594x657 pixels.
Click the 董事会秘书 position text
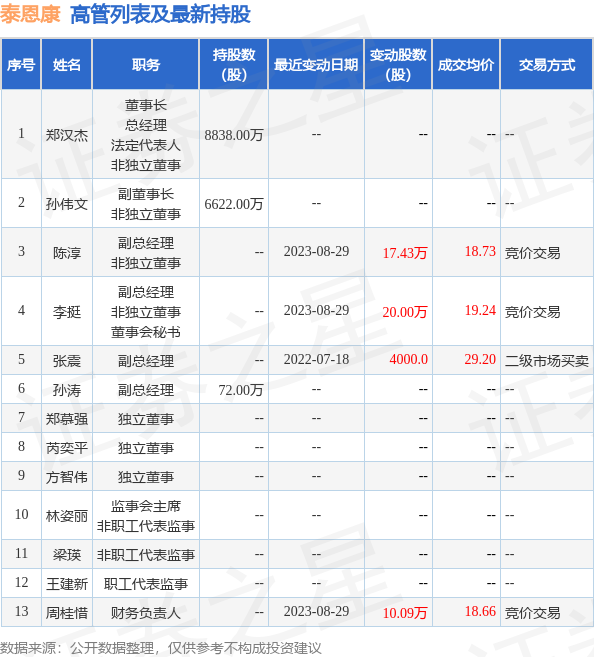(145, 332)
